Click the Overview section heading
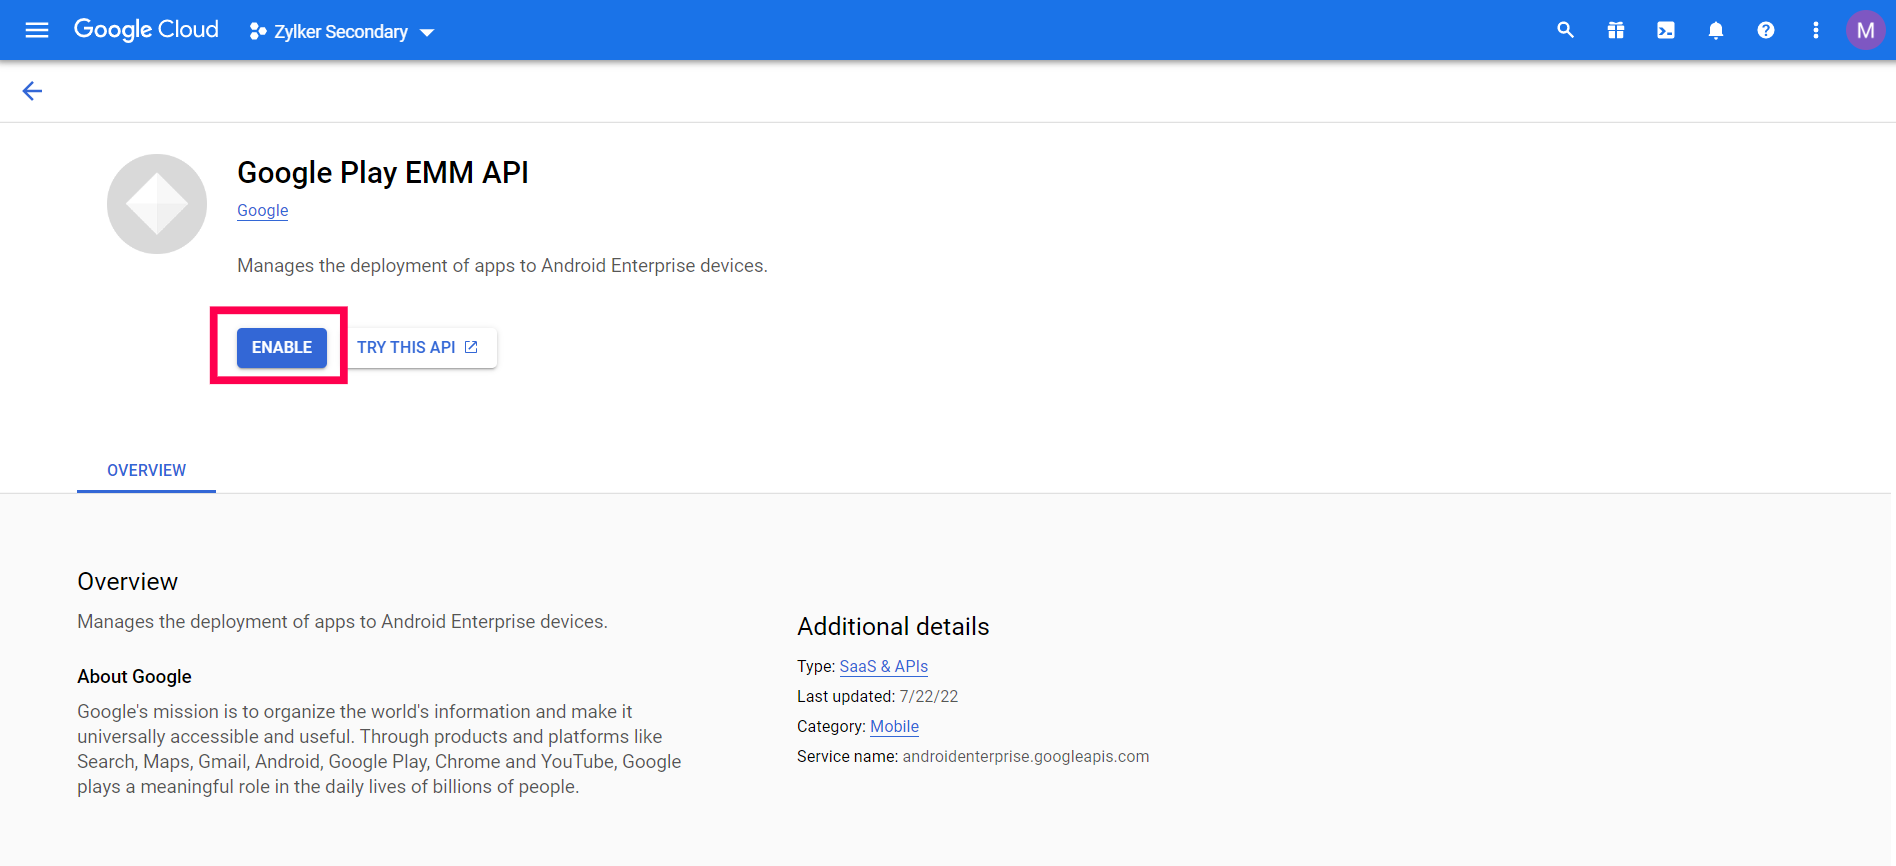Screen dimensions: 1896x866 point(127,581)
